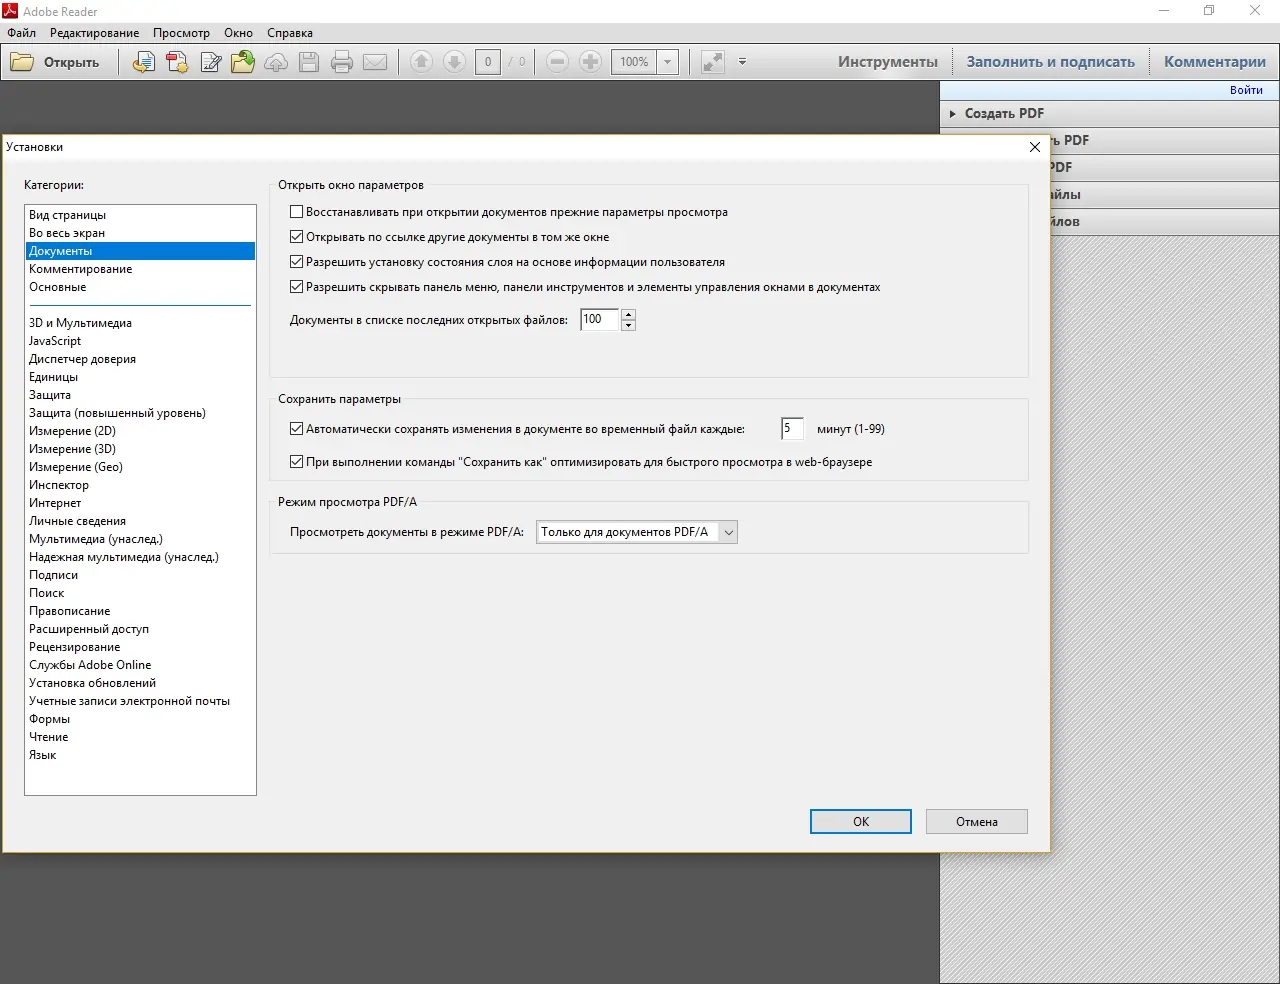This screenshot has width=1280, height=984.
Task: Toggle opening linked documents in same window
Action: 296,237
